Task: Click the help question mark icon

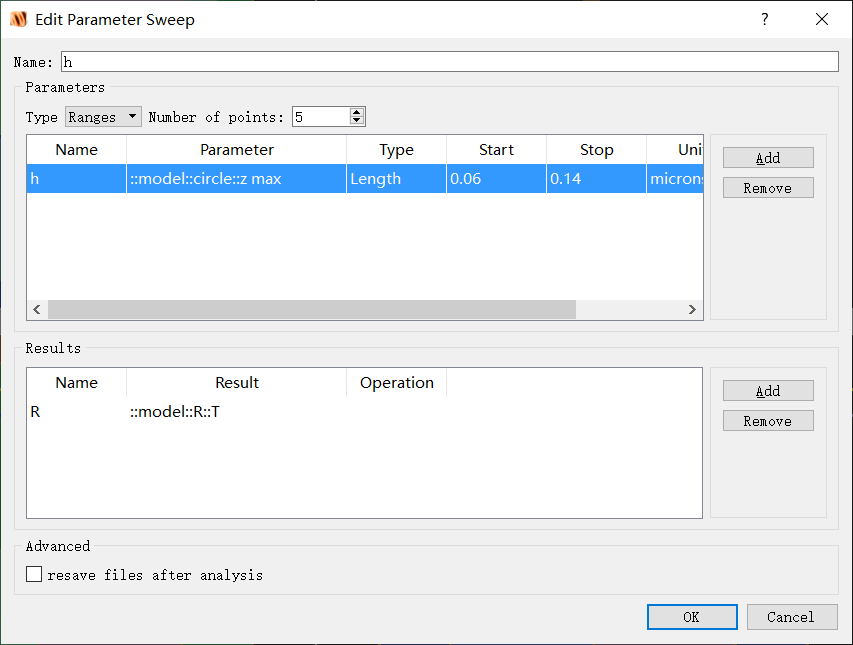Action: point(764,19)
